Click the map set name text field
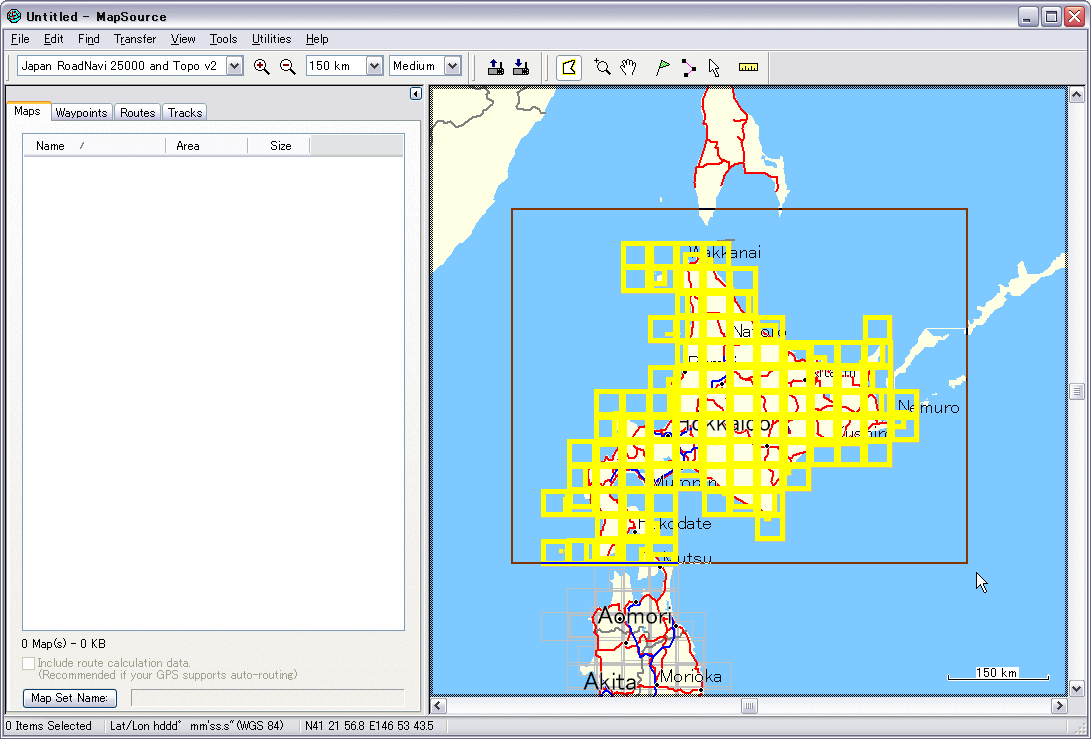This screenshot has width=1091, height=739. (268, 698)
